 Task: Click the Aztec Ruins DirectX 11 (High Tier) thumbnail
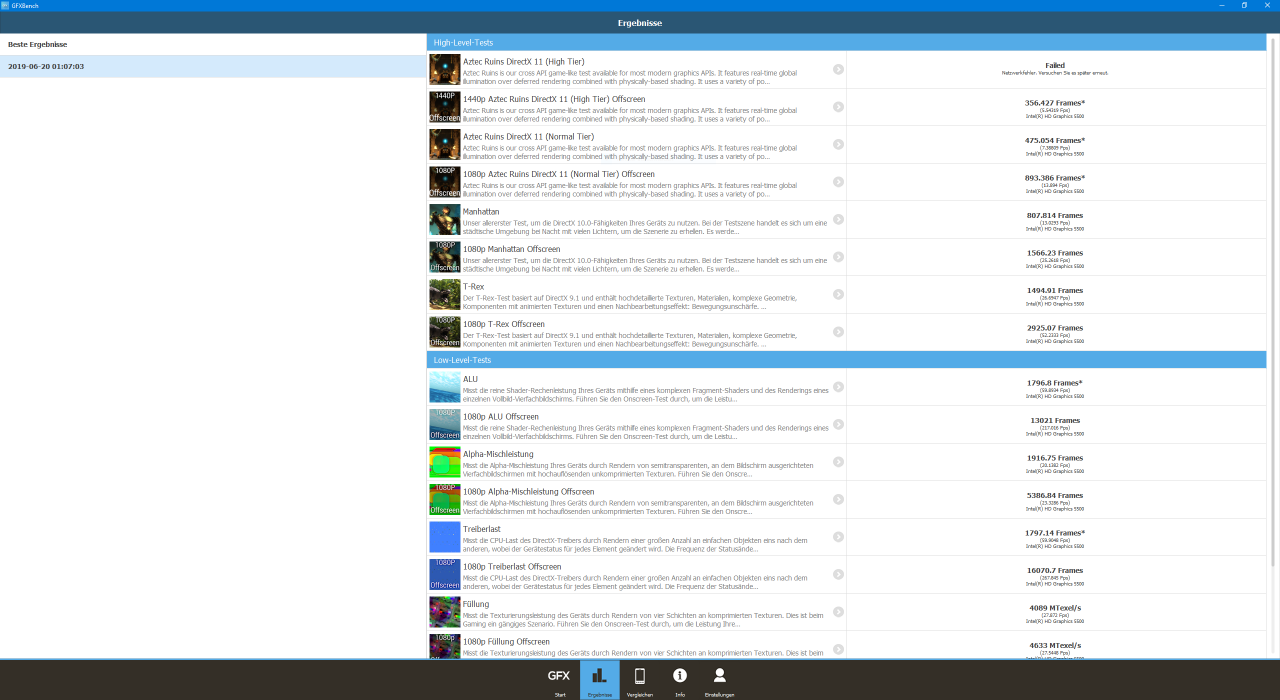[445, 70]
